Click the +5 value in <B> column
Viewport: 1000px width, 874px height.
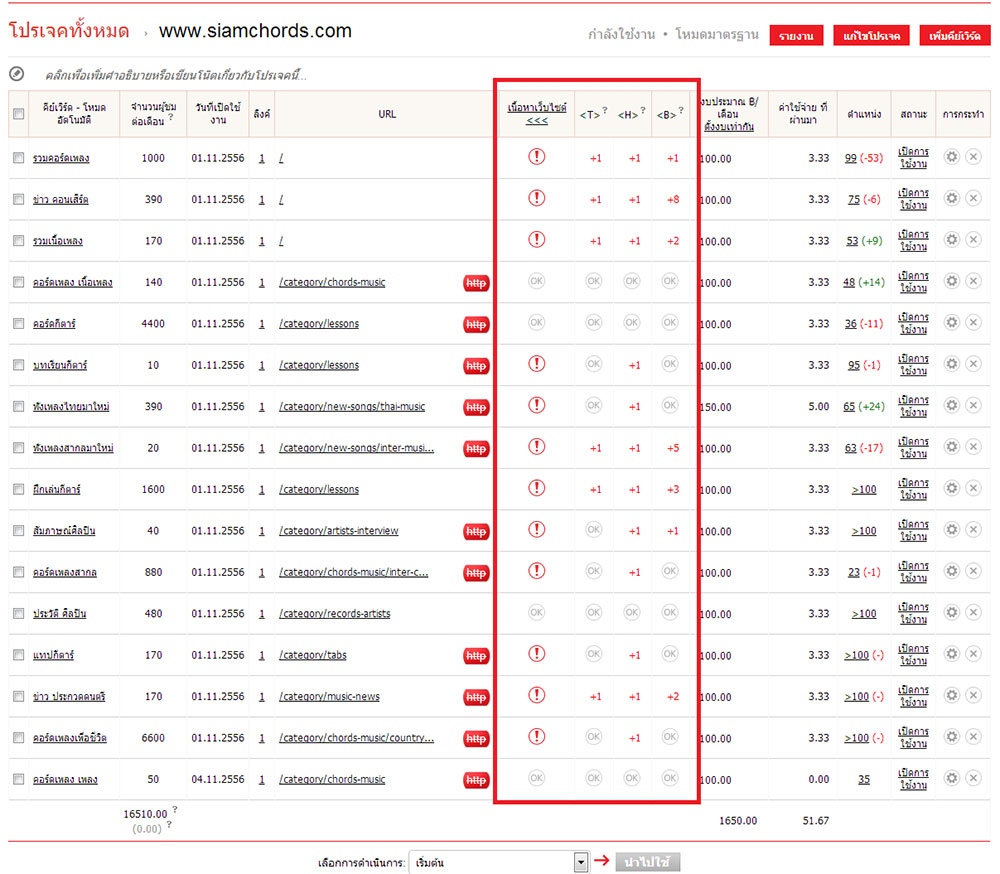(673, 448)
